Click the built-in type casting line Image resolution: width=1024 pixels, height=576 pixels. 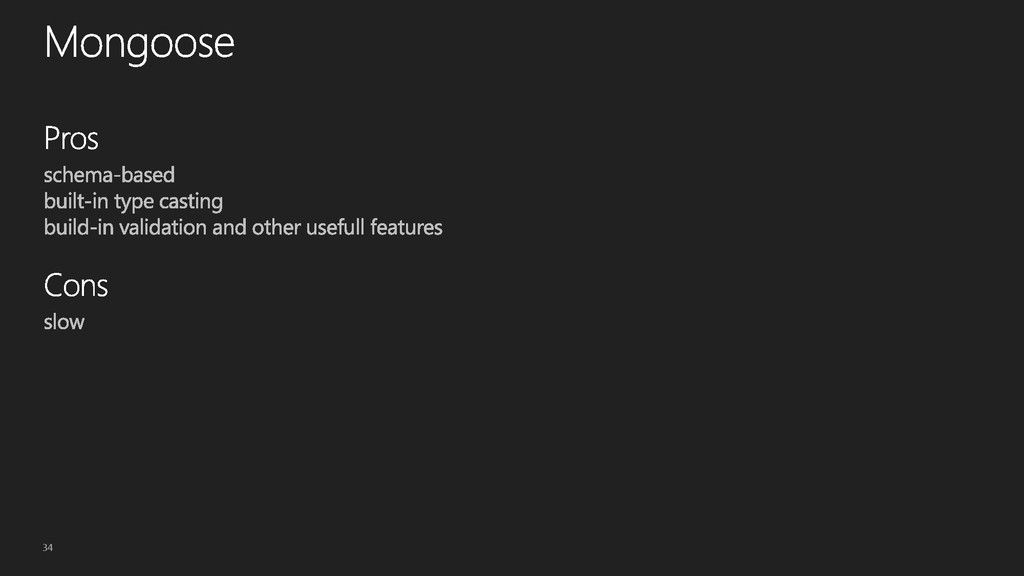coord(133,202)
